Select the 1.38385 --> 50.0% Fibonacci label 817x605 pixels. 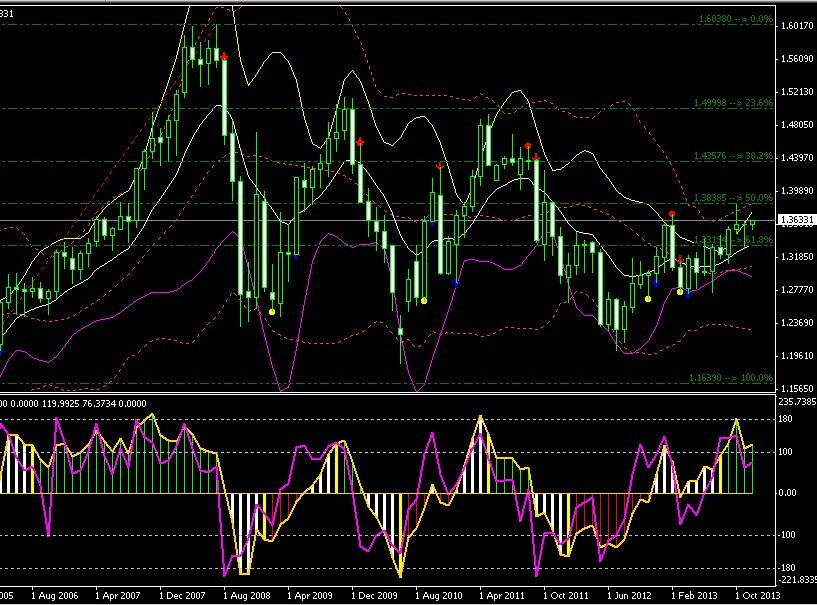733,198
